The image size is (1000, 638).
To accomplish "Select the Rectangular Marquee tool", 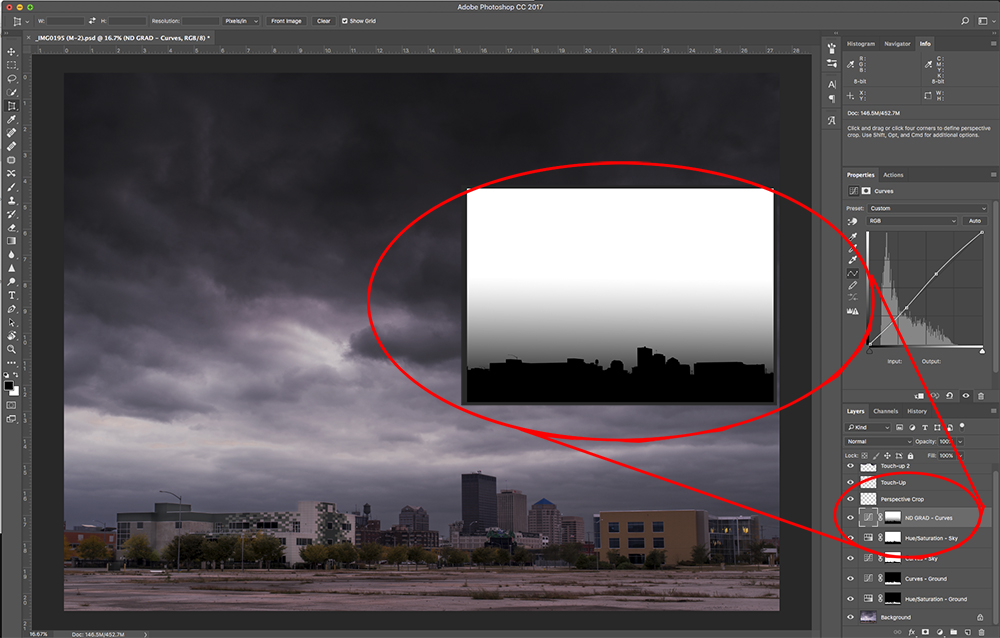I will (11, 65).
